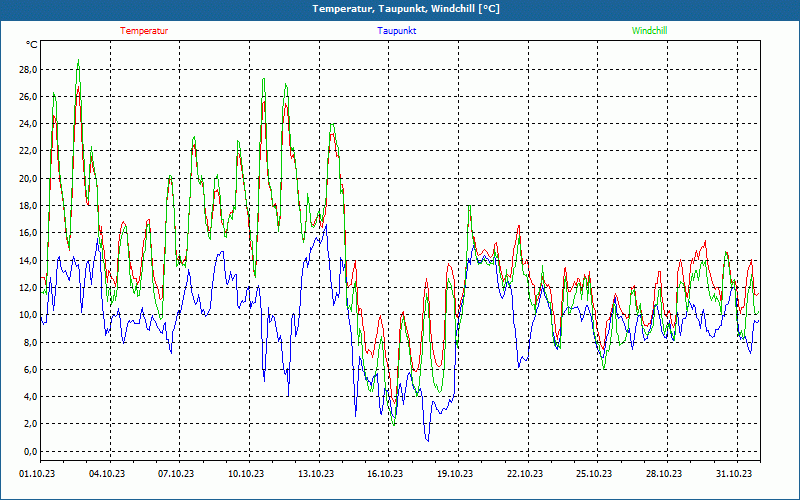
Task: Click the 04.10.23 date label
Action: point(107,473)
